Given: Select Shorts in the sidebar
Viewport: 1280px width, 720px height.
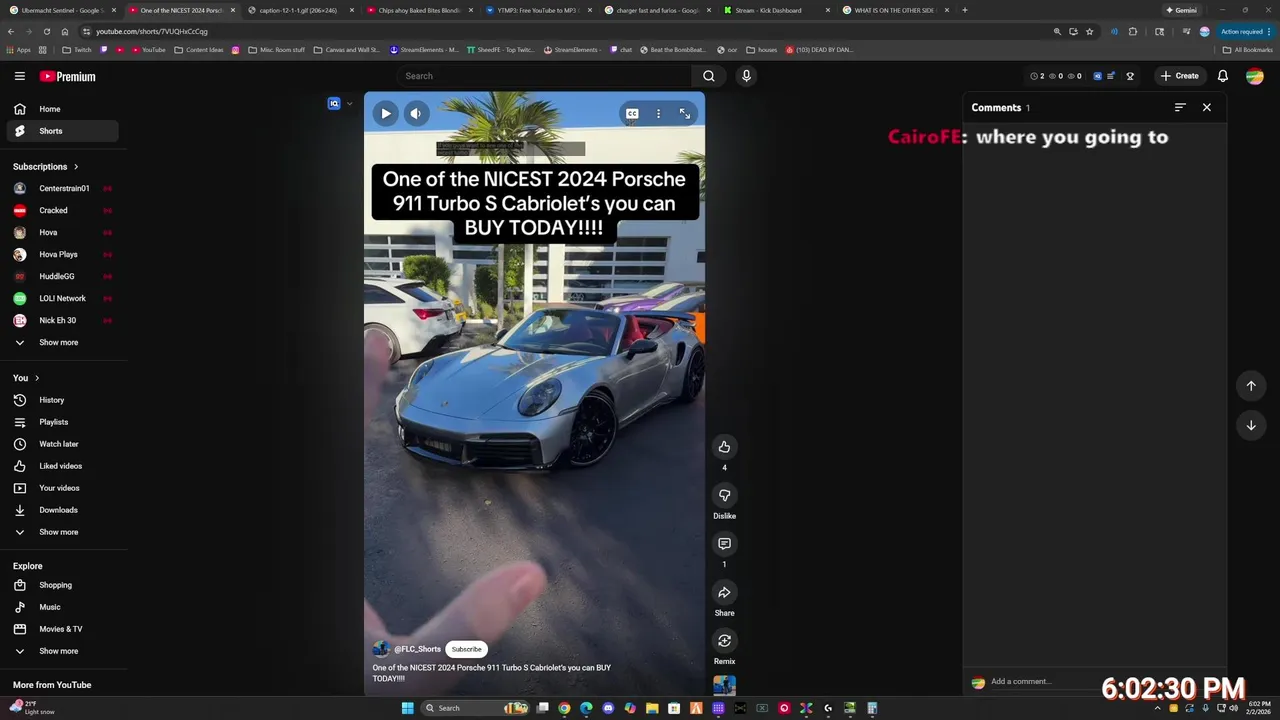Looking at the screenshot, I should [63, 131].
